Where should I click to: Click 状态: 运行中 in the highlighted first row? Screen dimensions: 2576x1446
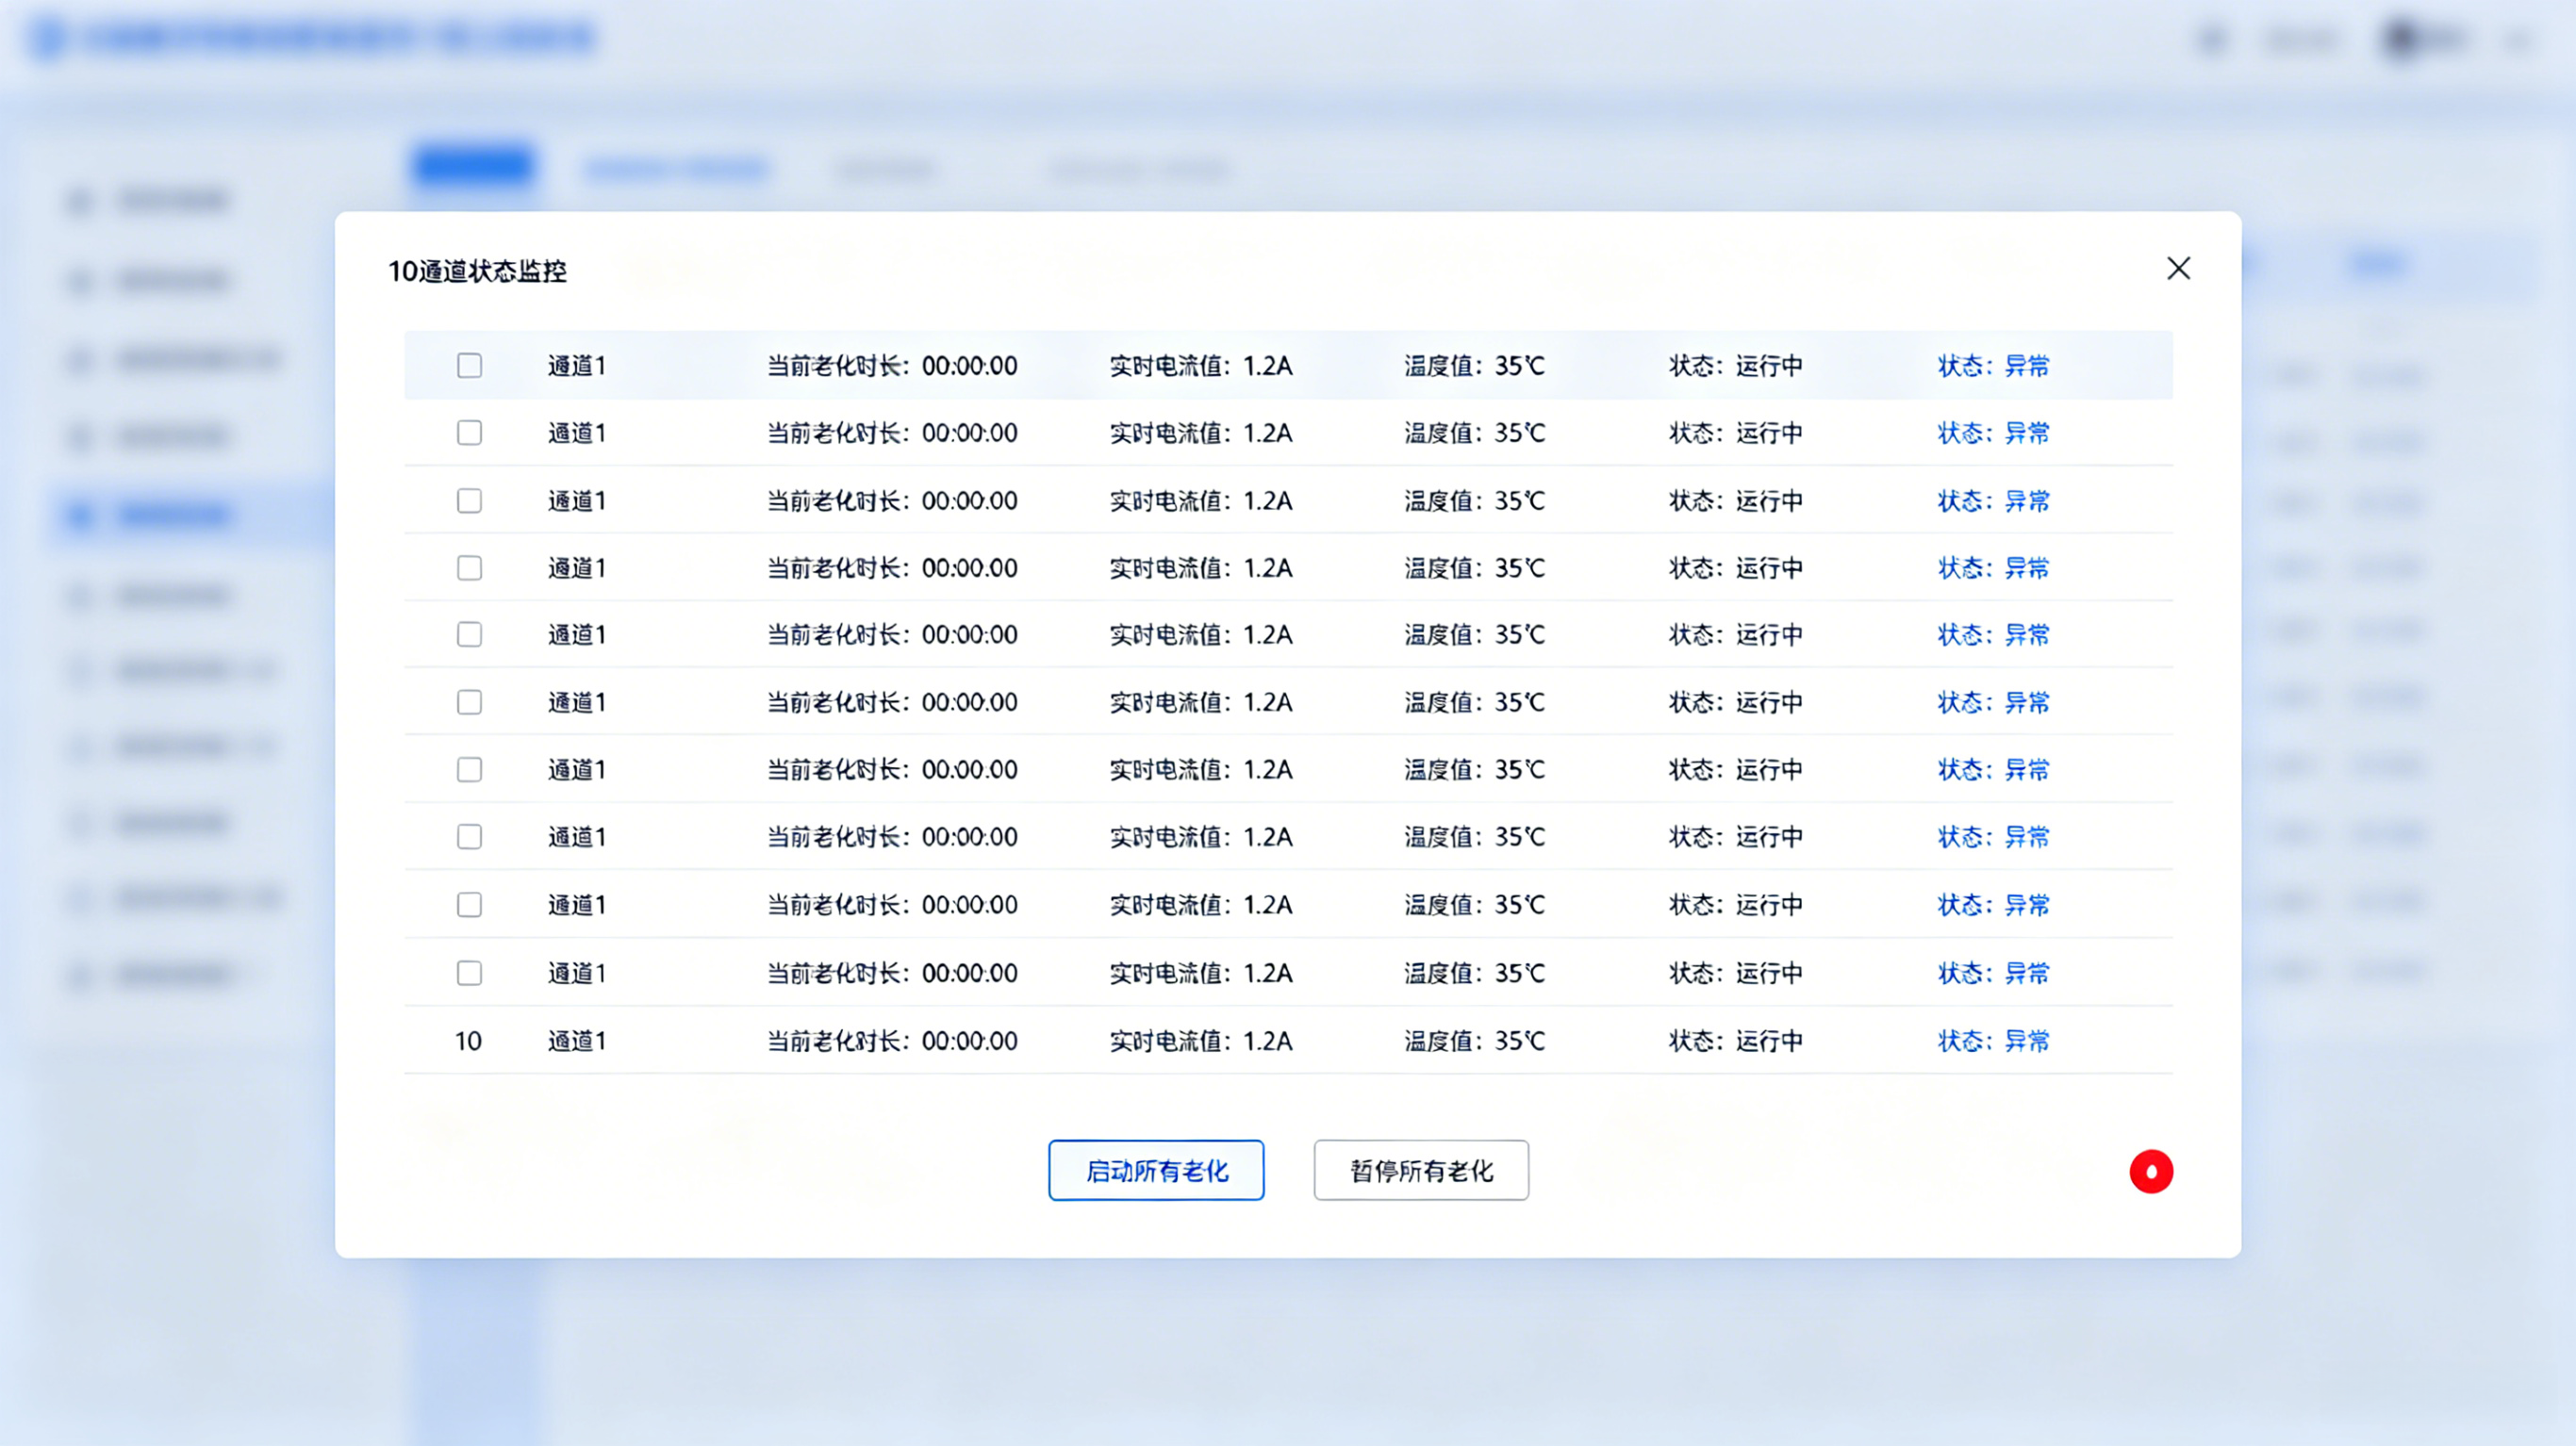coord(1735,366)
